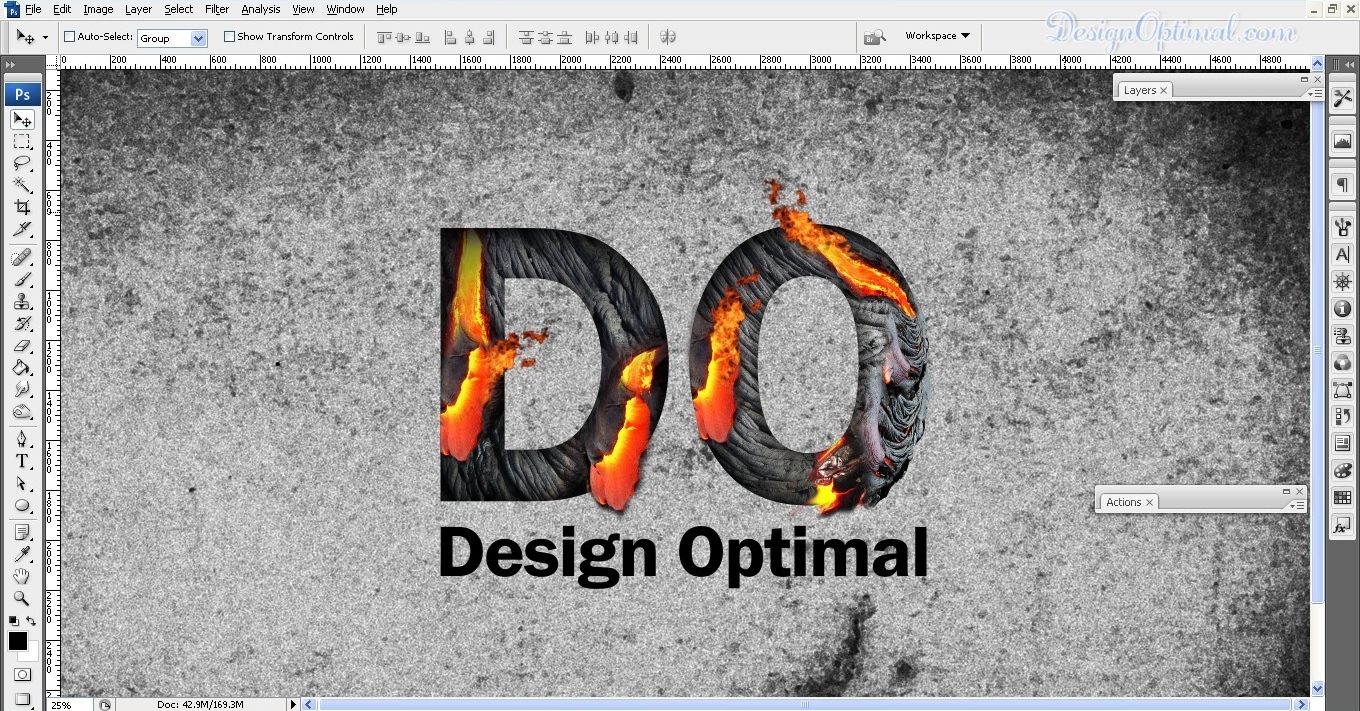This screenshot has width=1360, height=711.
Task: Switch to the Actions tab
Action: [x=1123, y=502]
